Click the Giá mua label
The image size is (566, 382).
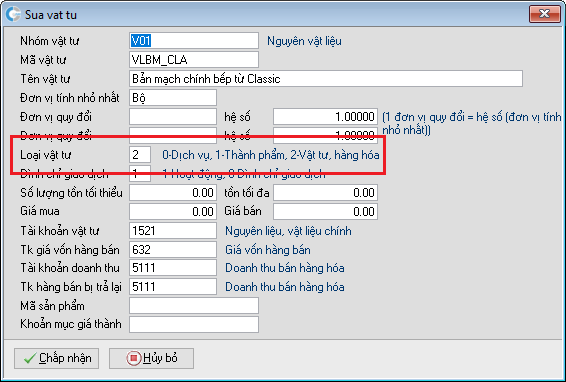point(40,211)
